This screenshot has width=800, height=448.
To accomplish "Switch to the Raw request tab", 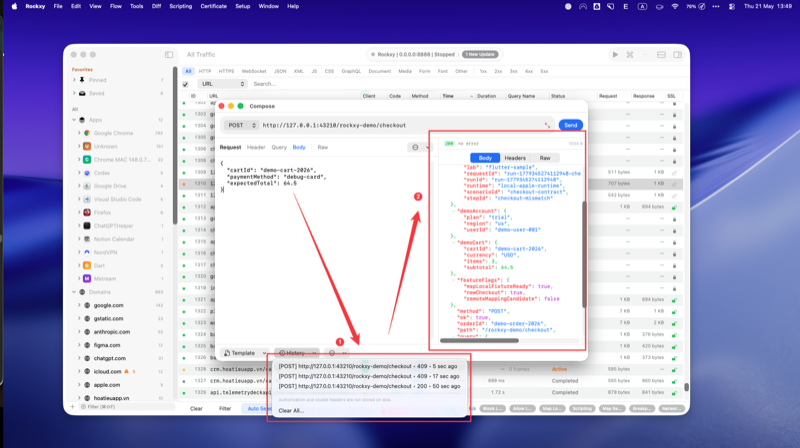I will [322, 147].
